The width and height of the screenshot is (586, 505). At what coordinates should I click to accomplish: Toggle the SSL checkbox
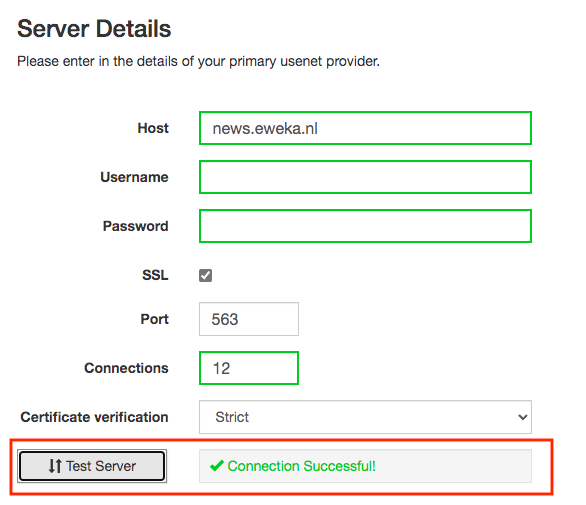click(x=206, y=275)
